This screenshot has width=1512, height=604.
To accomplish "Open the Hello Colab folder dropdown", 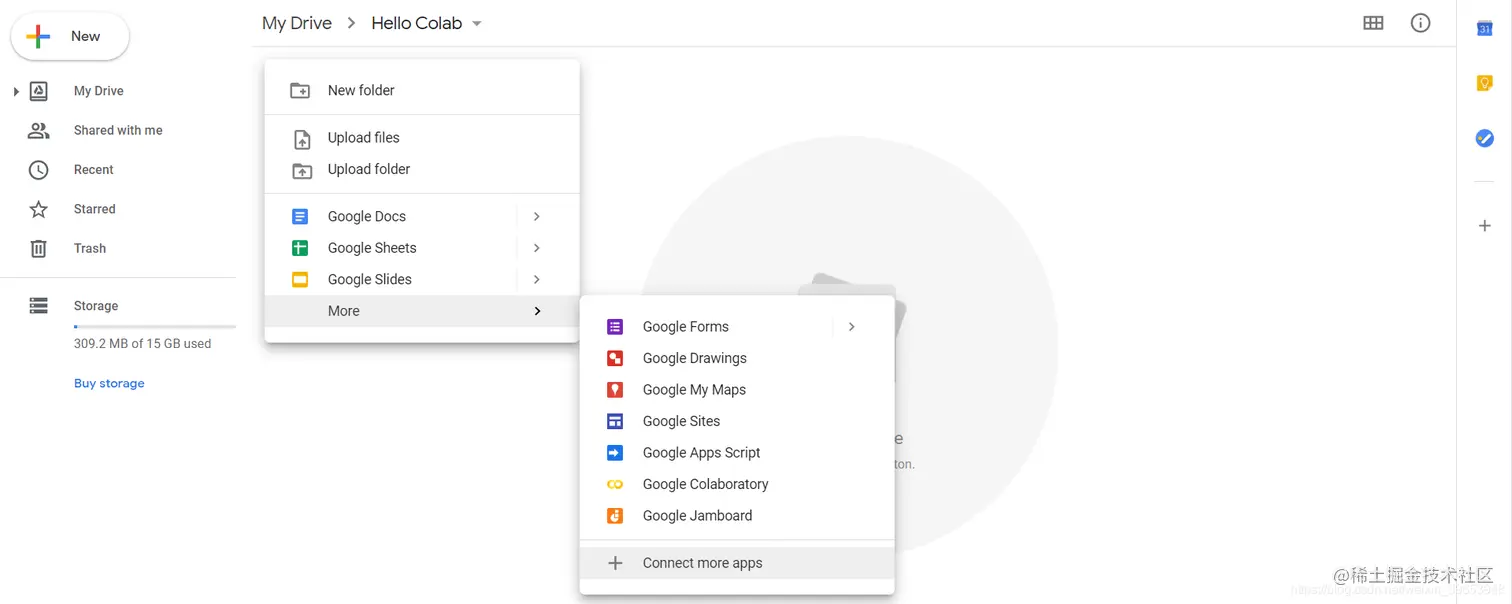I will tap(477, 24).
